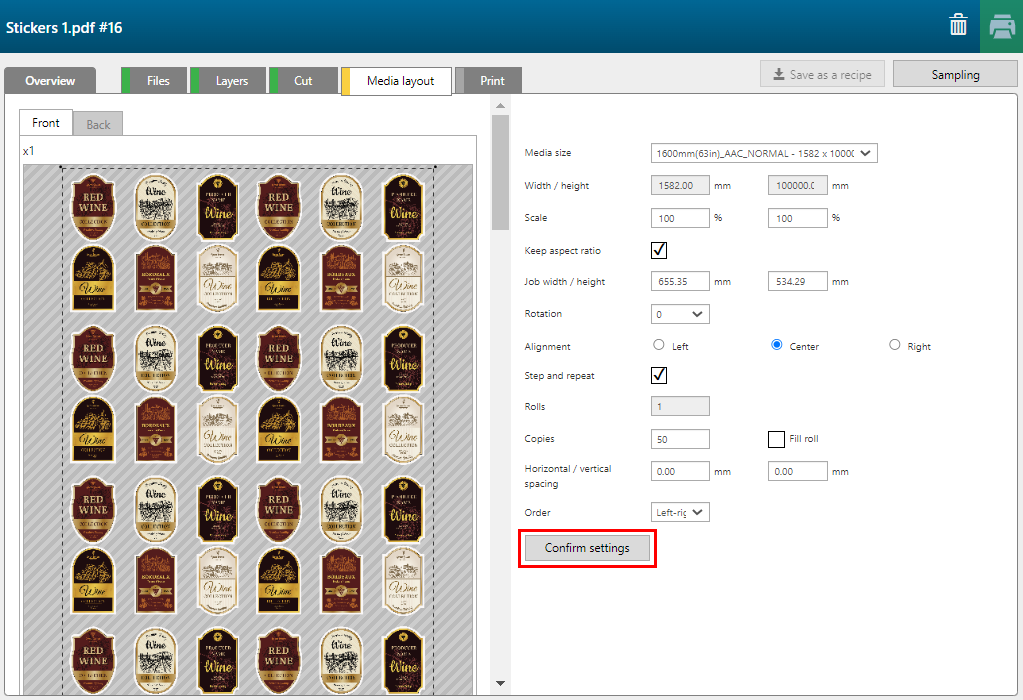Click the Copies input field
The width and height of the screenshot is (1023, 700).
(680, 439)
